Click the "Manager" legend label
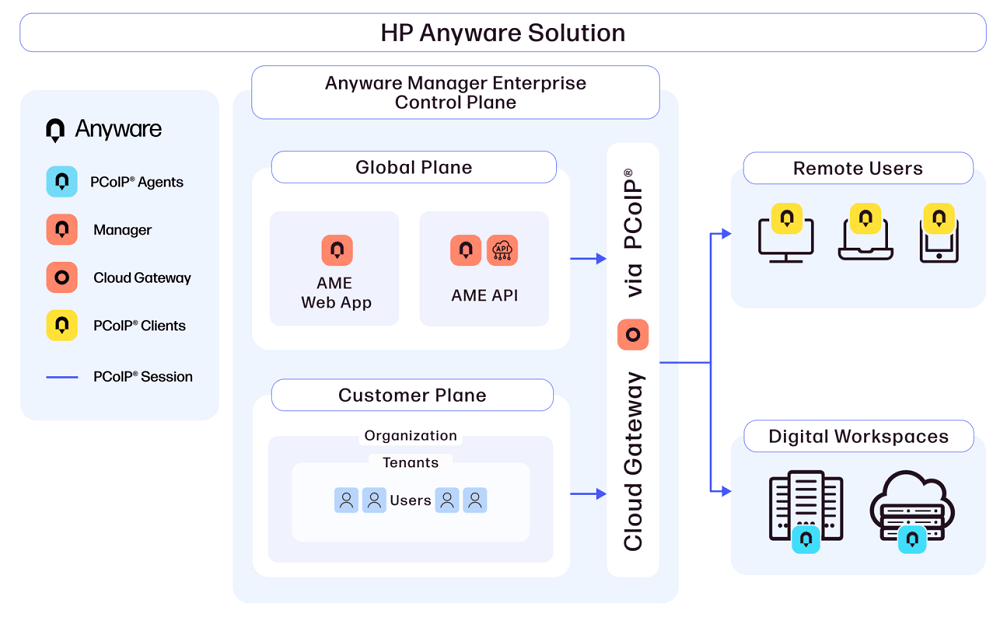This screenshot has width=1000, height=624. tap(122, 230)
